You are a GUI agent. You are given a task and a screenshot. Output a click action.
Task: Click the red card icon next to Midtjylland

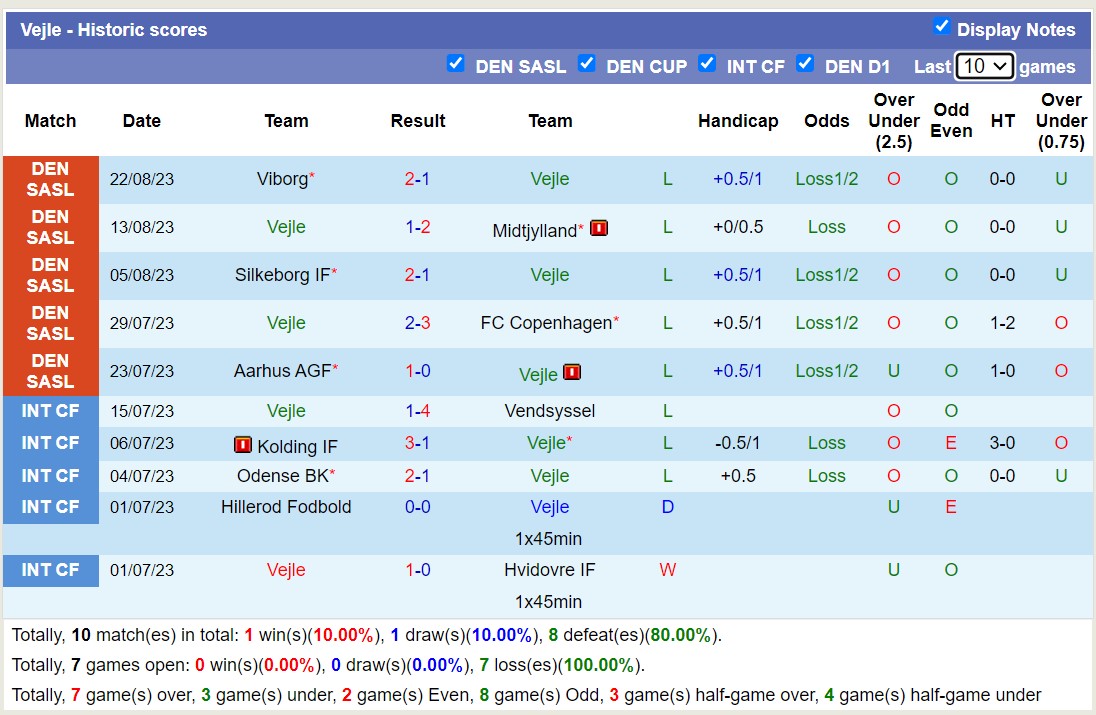(x=598, y=227)
